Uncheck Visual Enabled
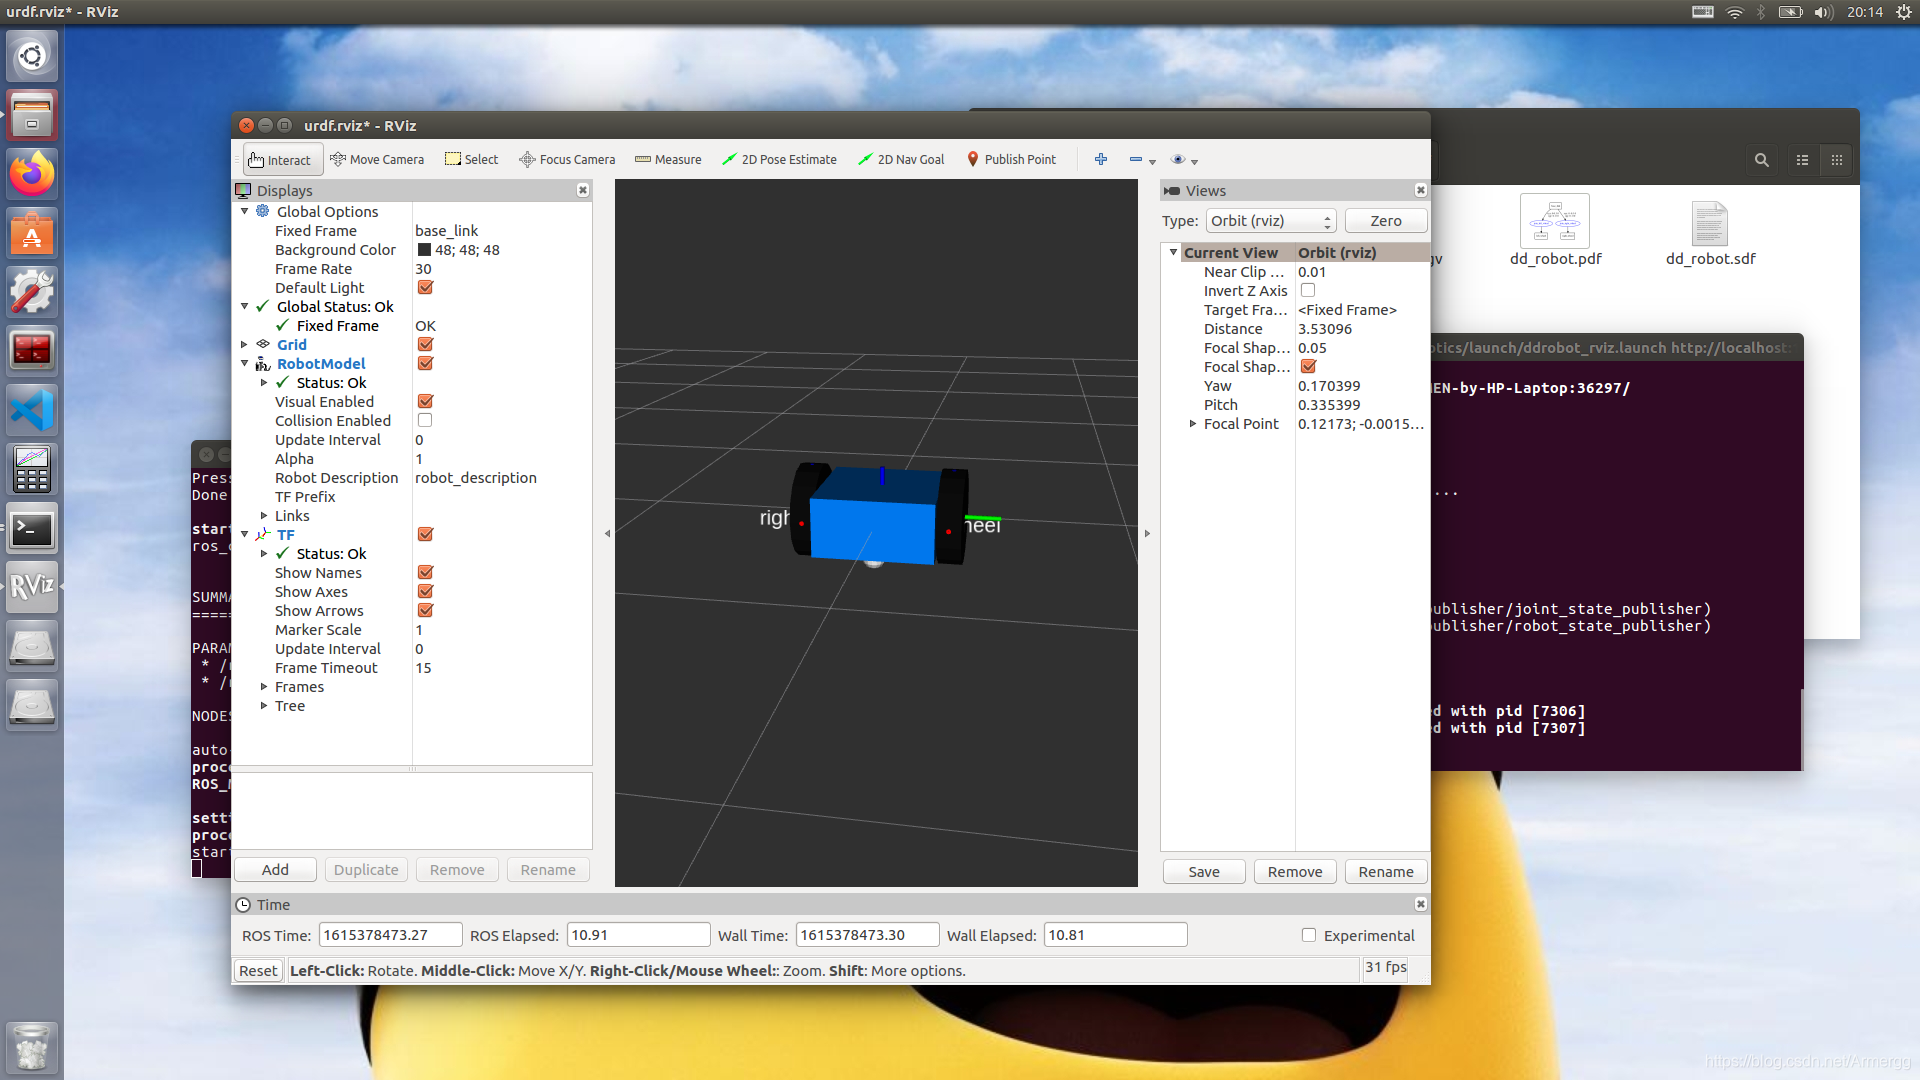Viewport: 1920px width, 1080px height. pos(425,402)
